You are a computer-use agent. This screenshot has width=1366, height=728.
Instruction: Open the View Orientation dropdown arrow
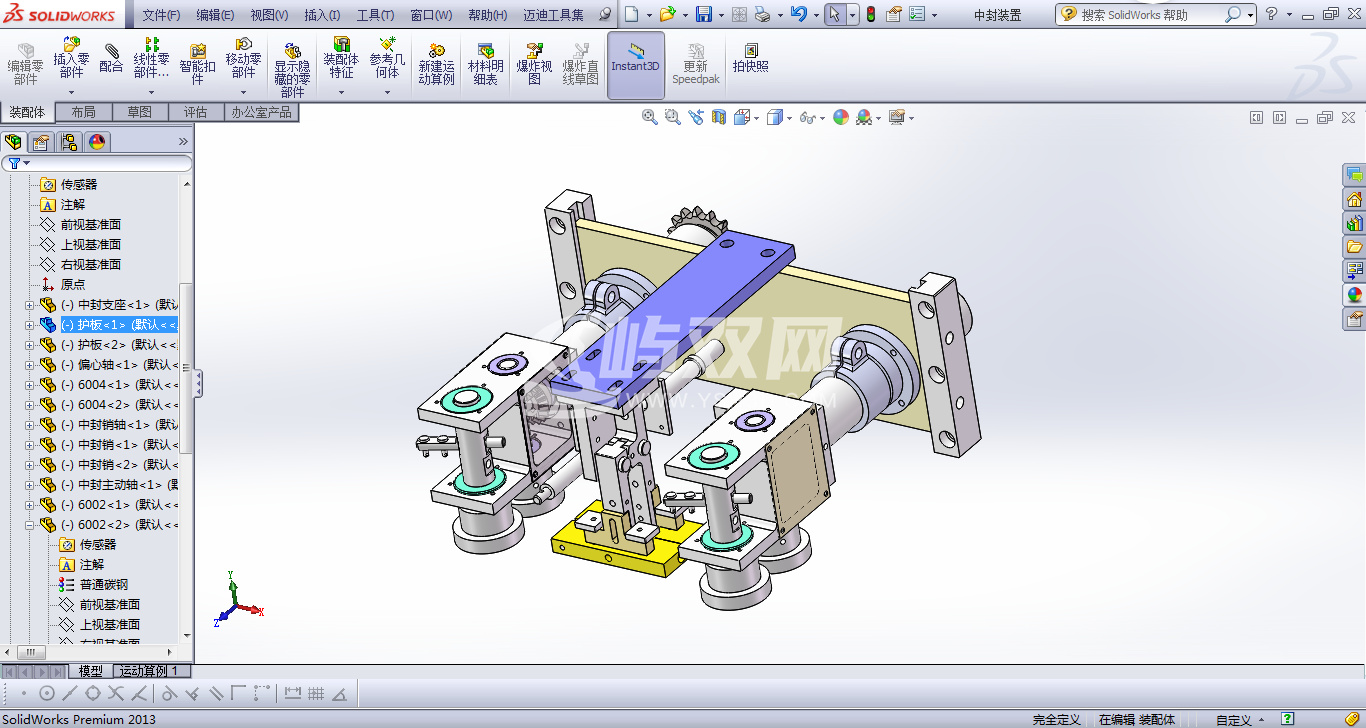[x=758, y=118]
